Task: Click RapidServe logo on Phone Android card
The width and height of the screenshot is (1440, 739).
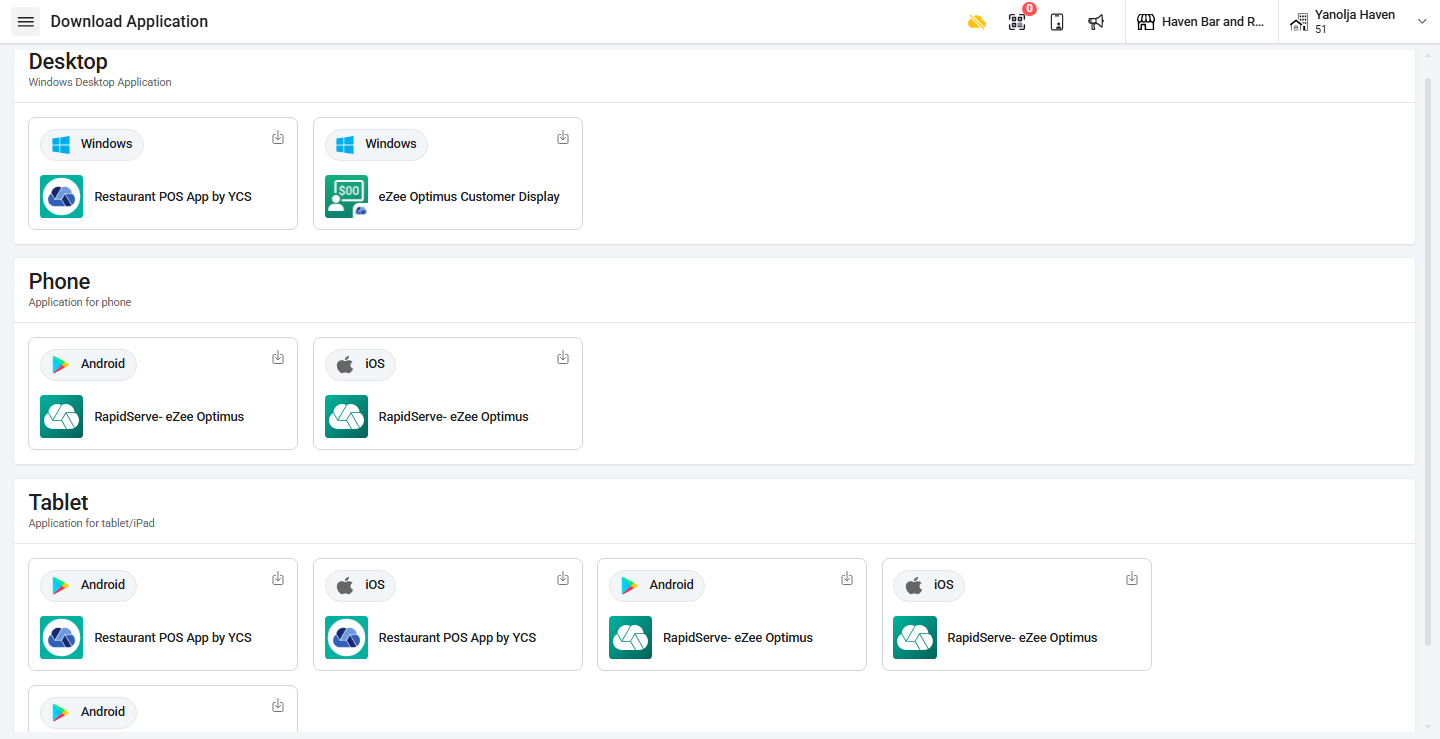Action: 62,417
